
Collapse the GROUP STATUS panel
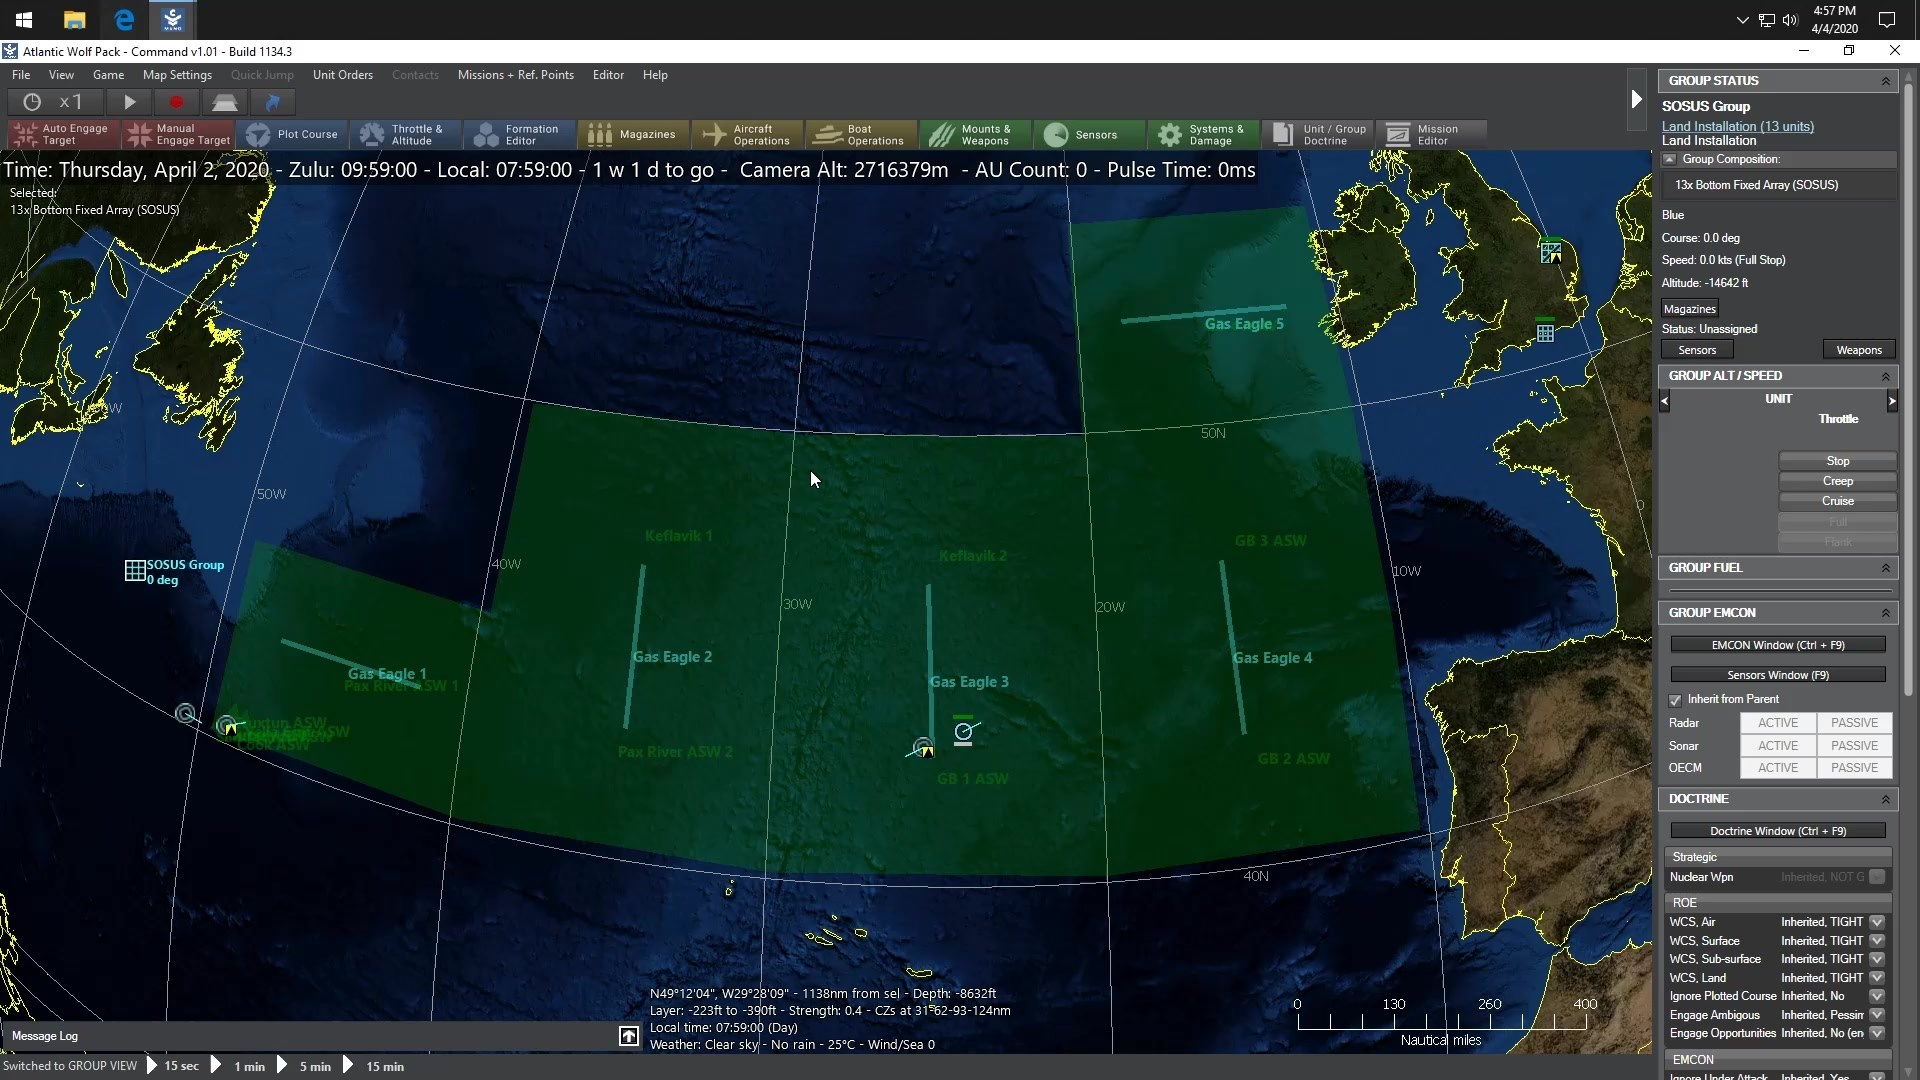tap(1886, 81)
